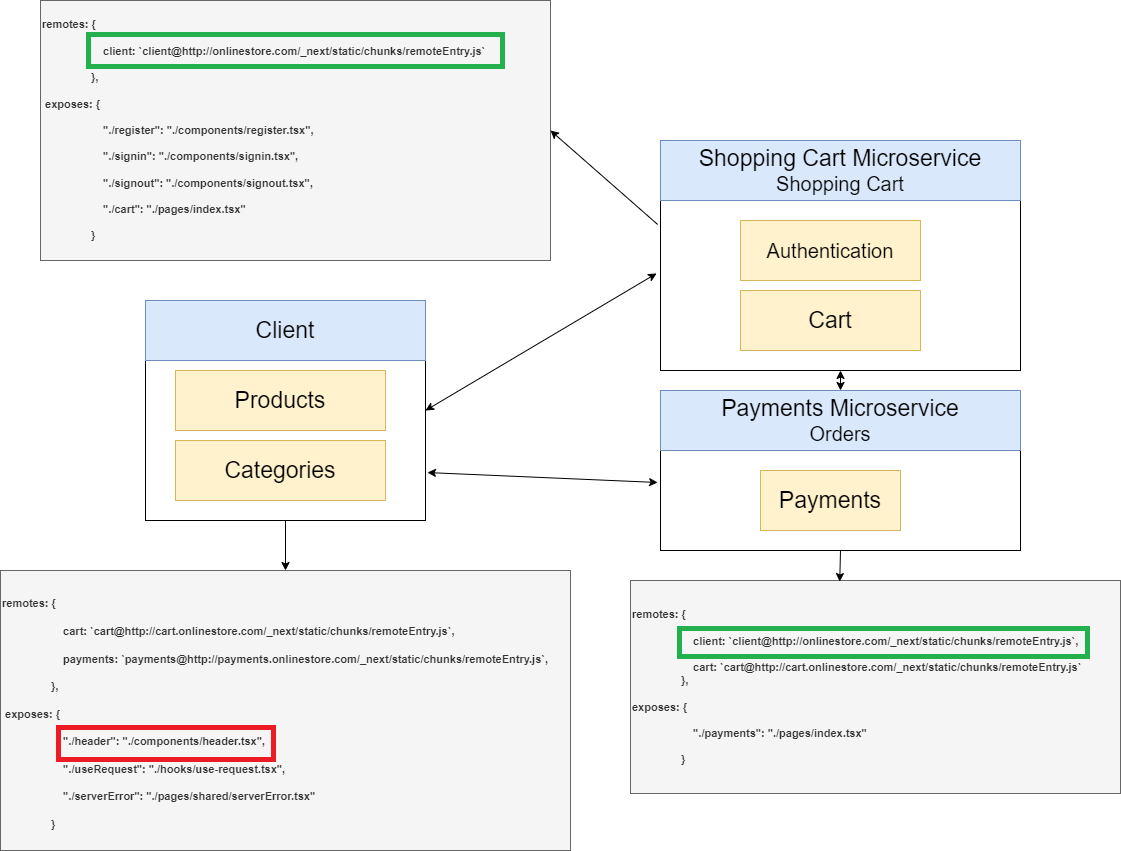Click the ./useRequest hook expose line
This screenshot has width=1121, height=851.
click(174, 769)
